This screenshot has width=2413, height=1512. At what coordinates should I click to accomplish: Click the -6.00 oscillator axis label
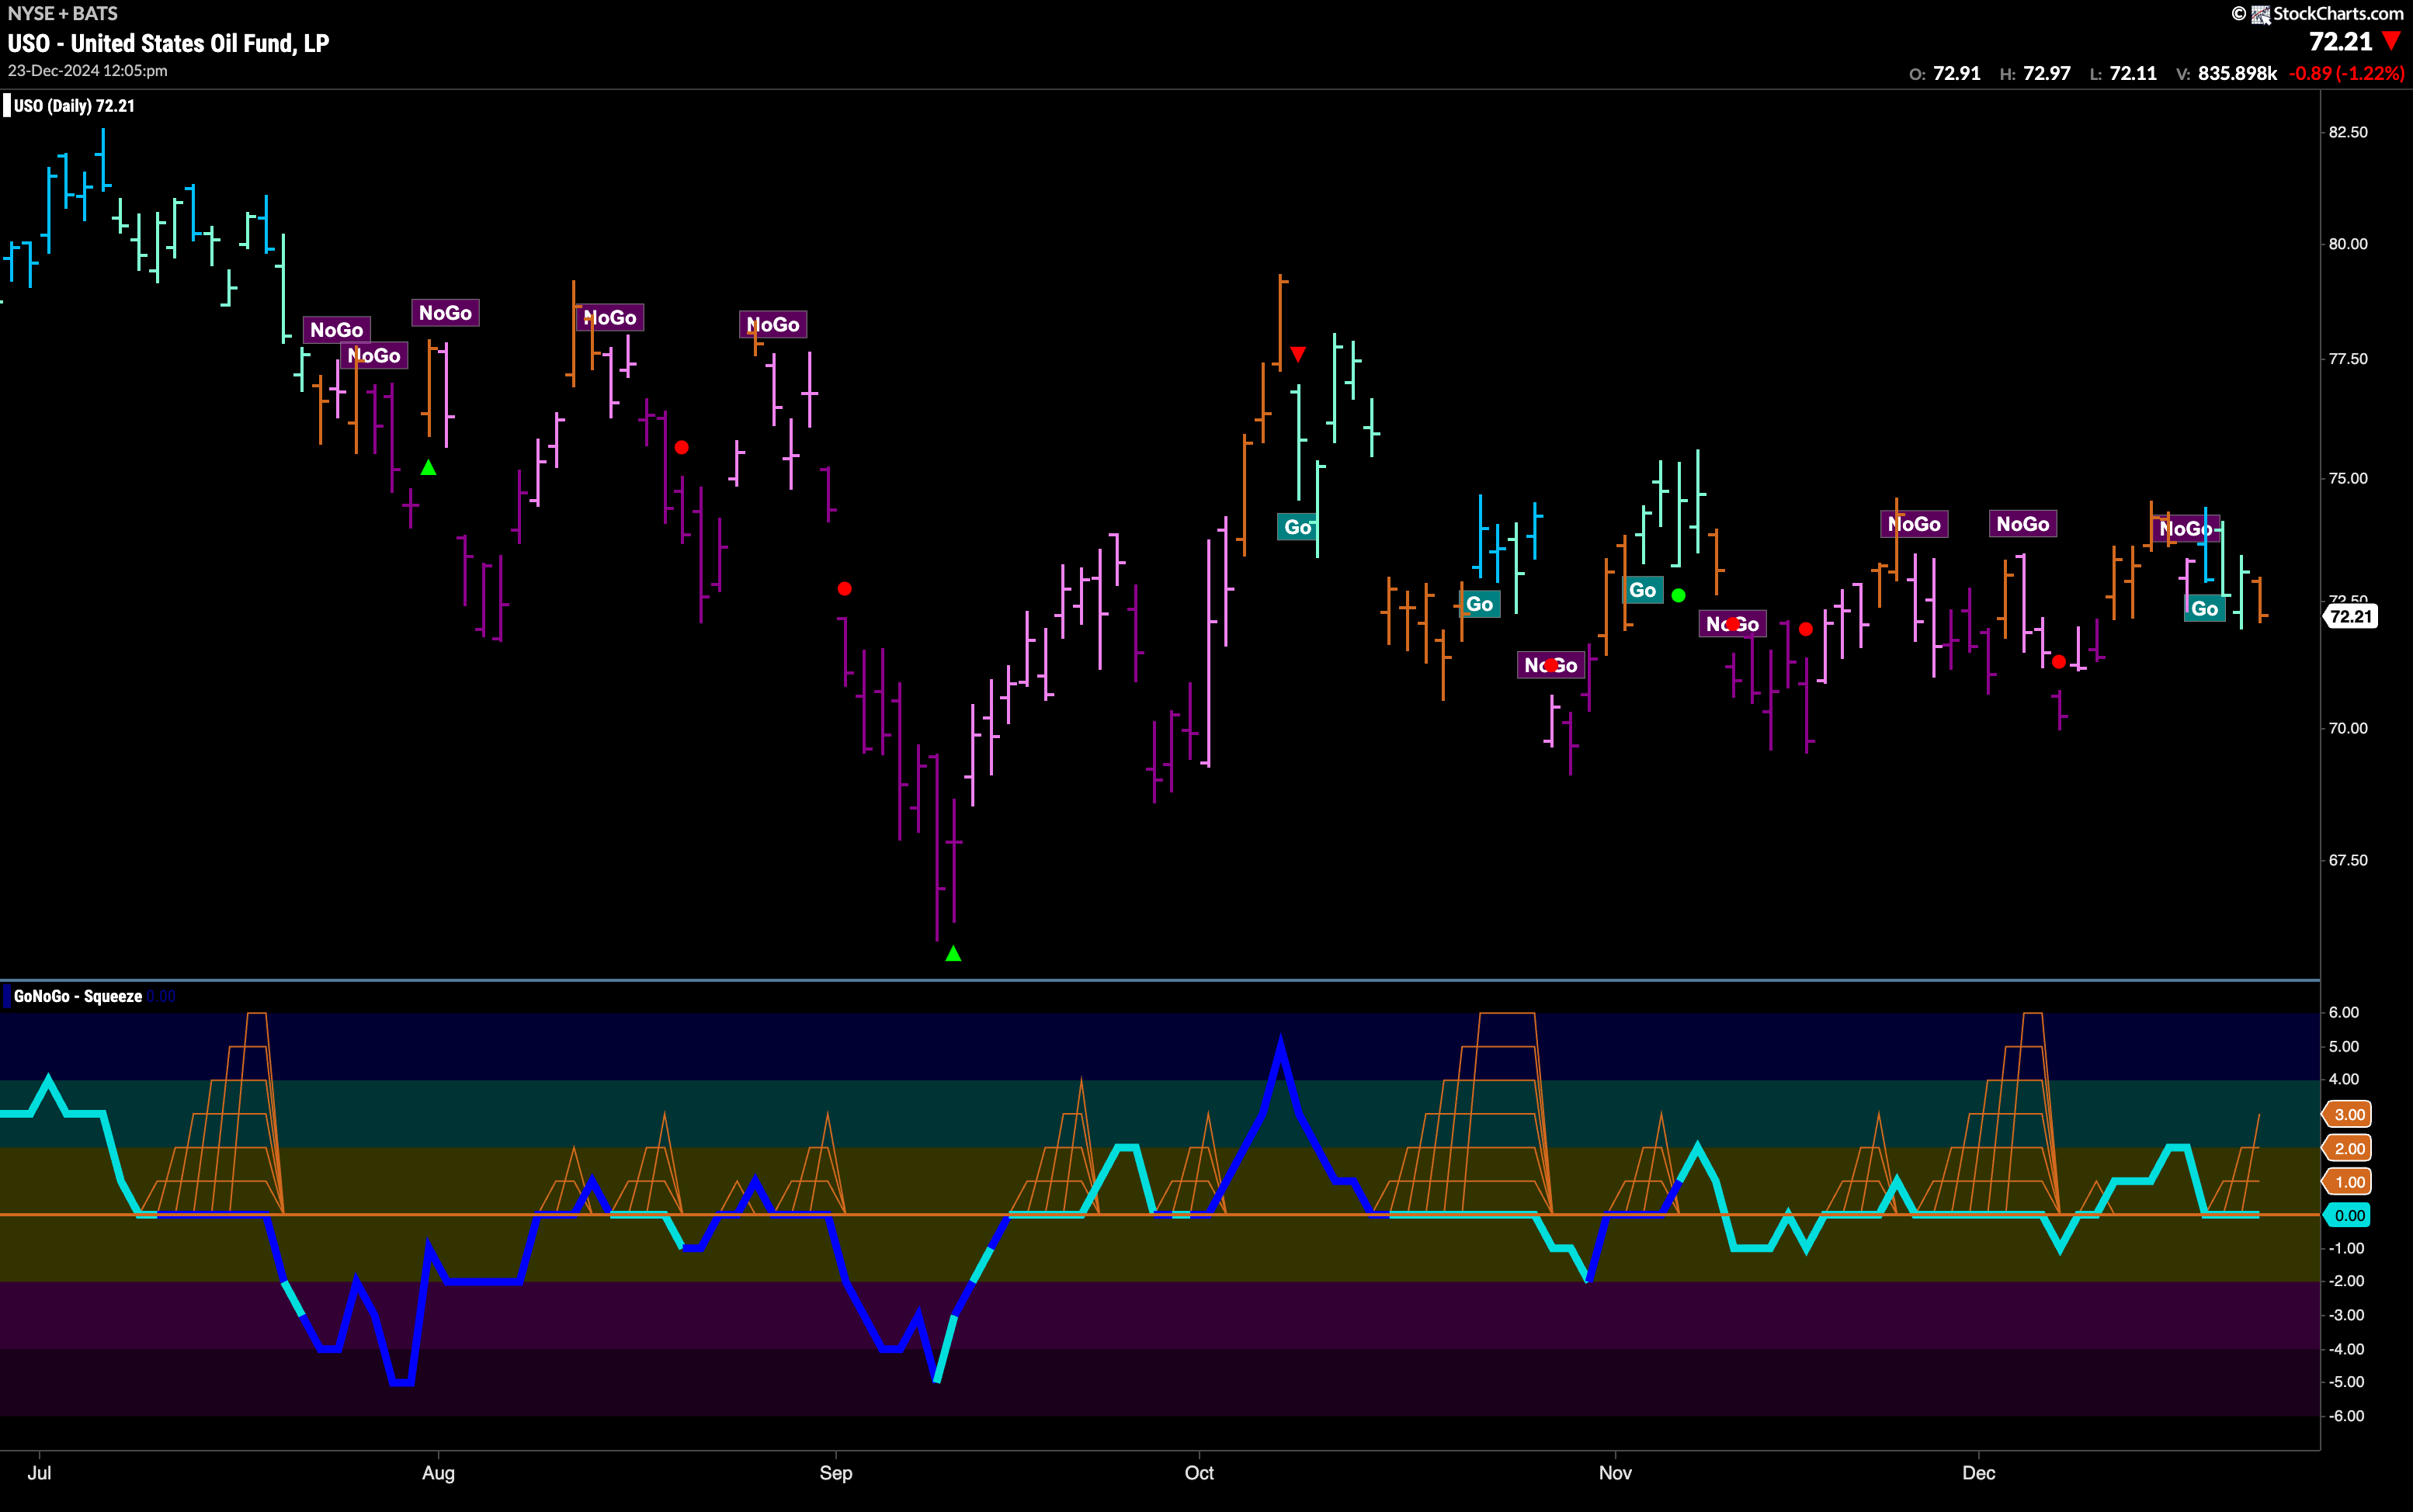tap(2345, 1416)
